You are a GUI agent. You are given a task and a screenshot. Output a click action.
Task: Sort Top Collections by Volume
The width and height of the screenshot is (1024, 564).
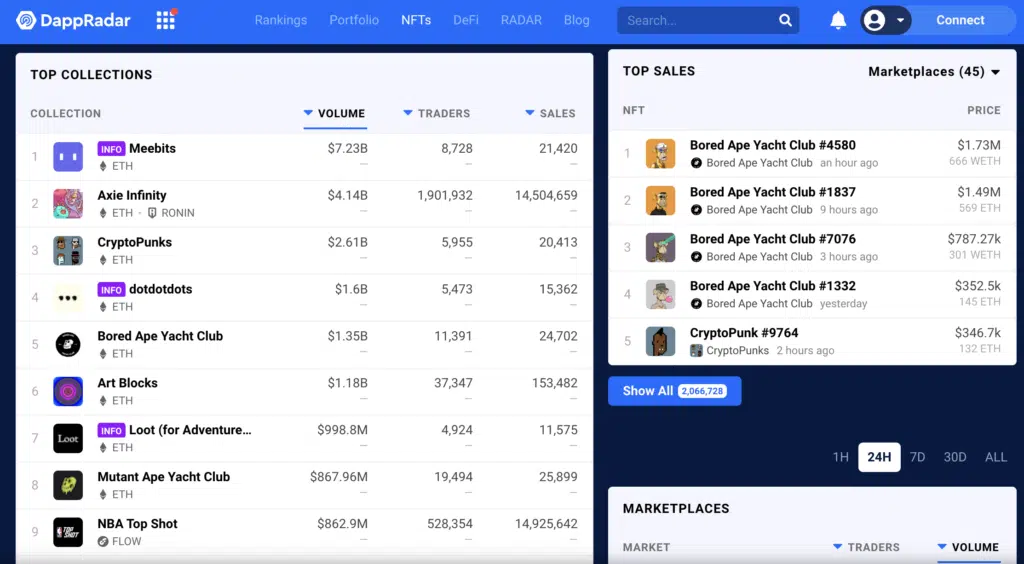tap(334, 114)
